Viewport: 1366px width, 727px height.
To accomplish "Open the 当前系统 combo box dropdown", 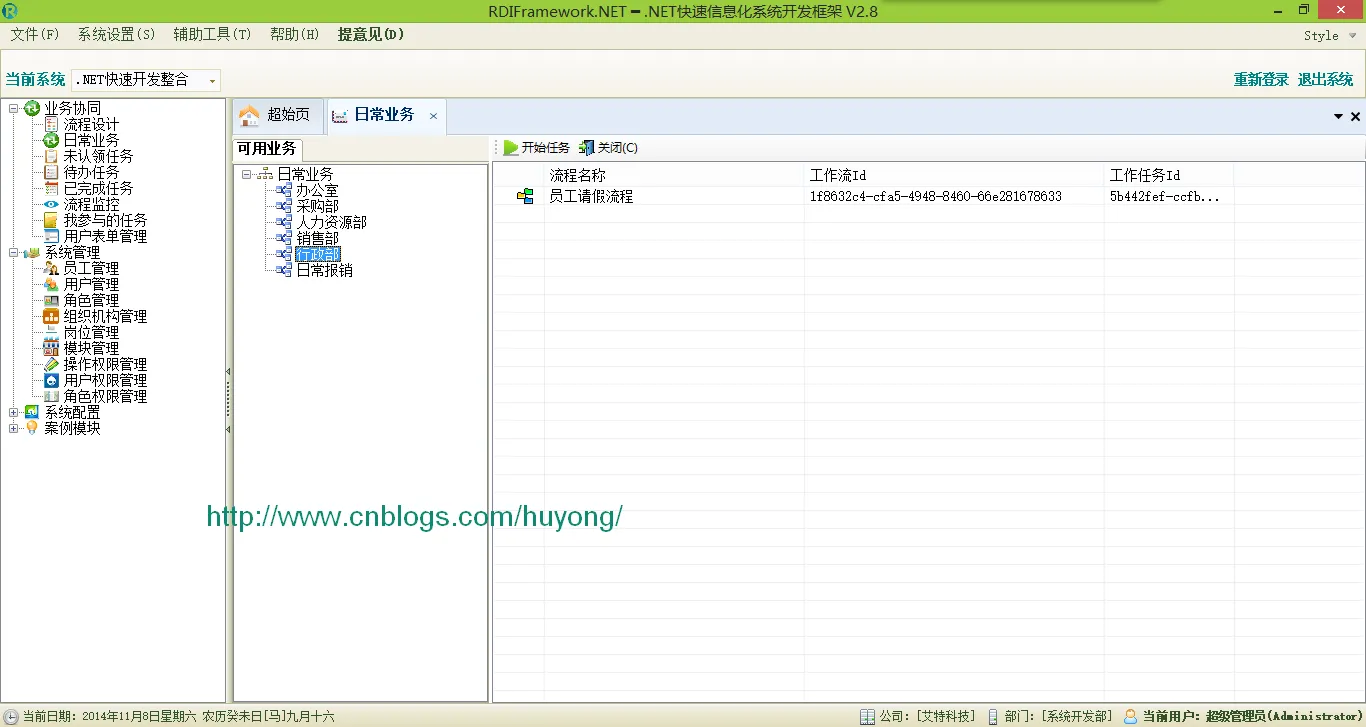I will pos(212,81).
